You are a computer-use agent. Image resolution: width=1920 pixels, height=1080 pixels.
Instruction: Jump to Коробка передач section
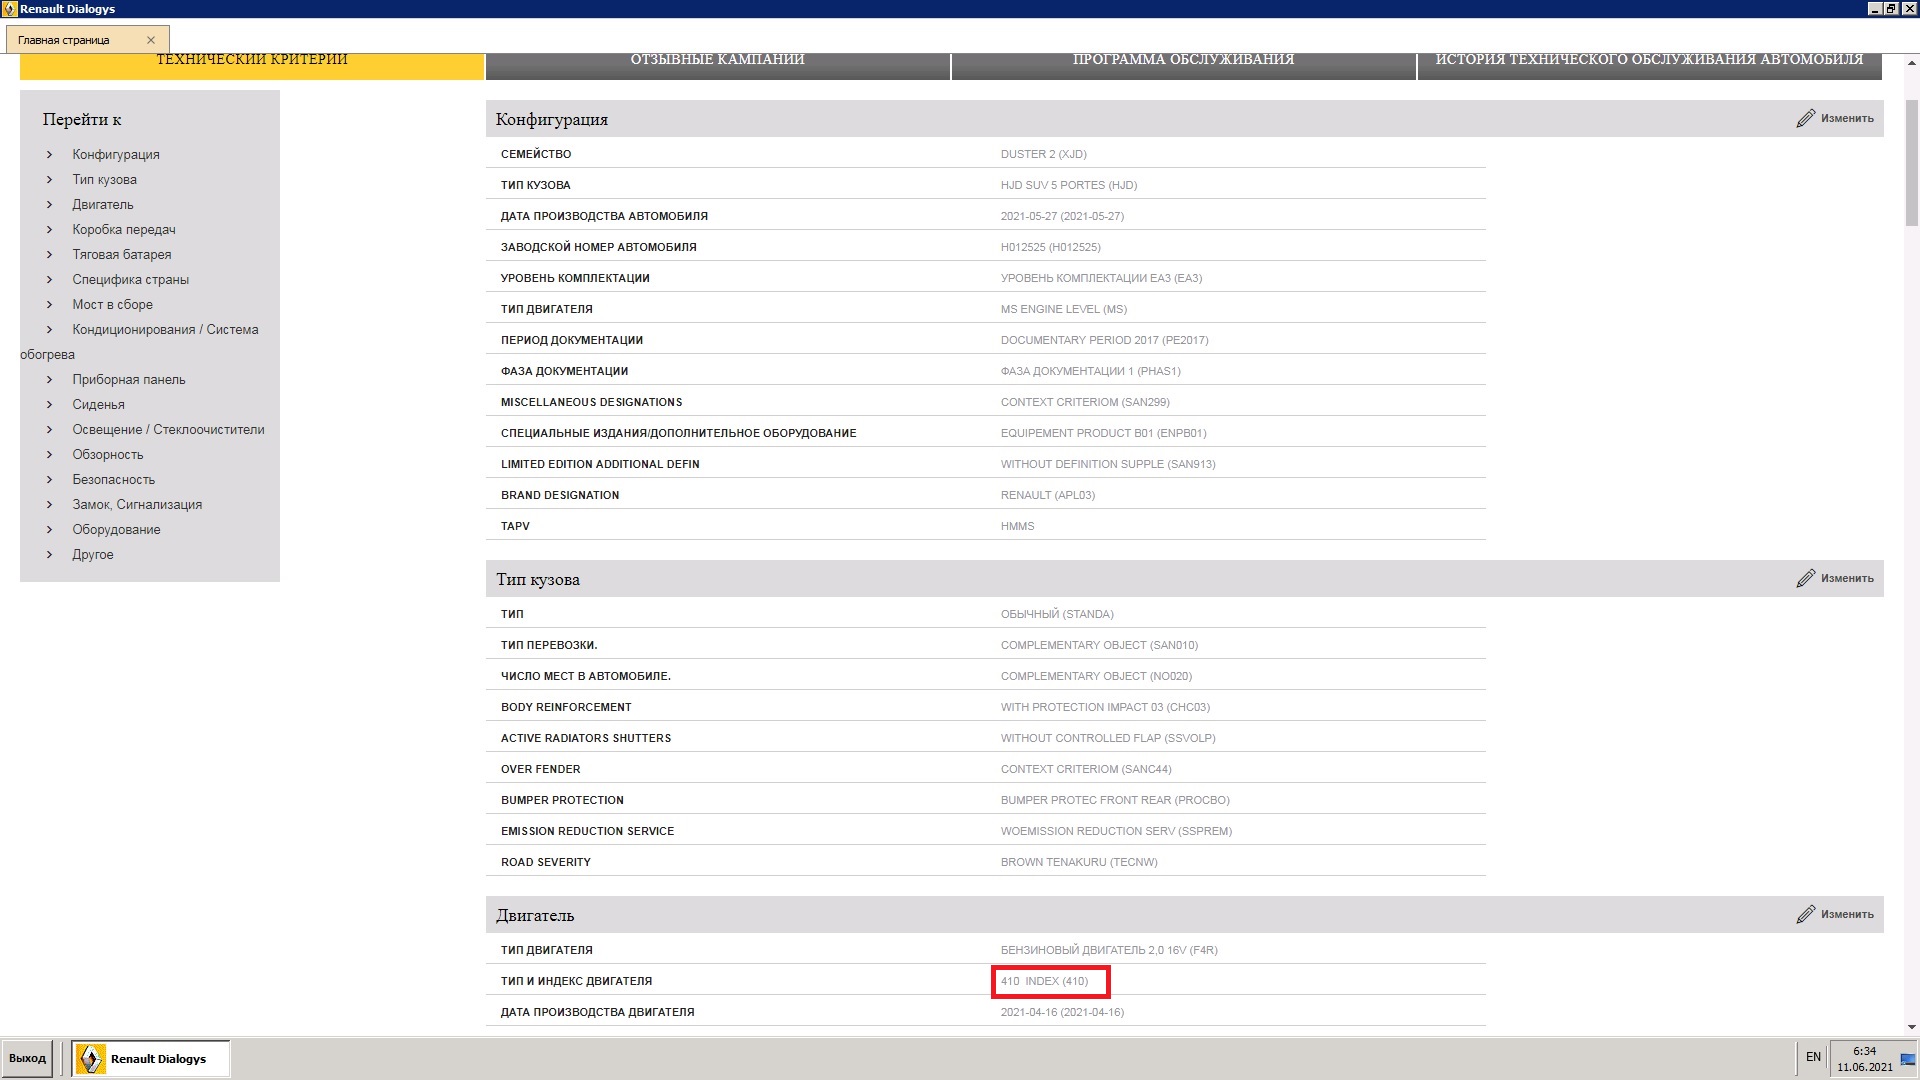[123, 229]
